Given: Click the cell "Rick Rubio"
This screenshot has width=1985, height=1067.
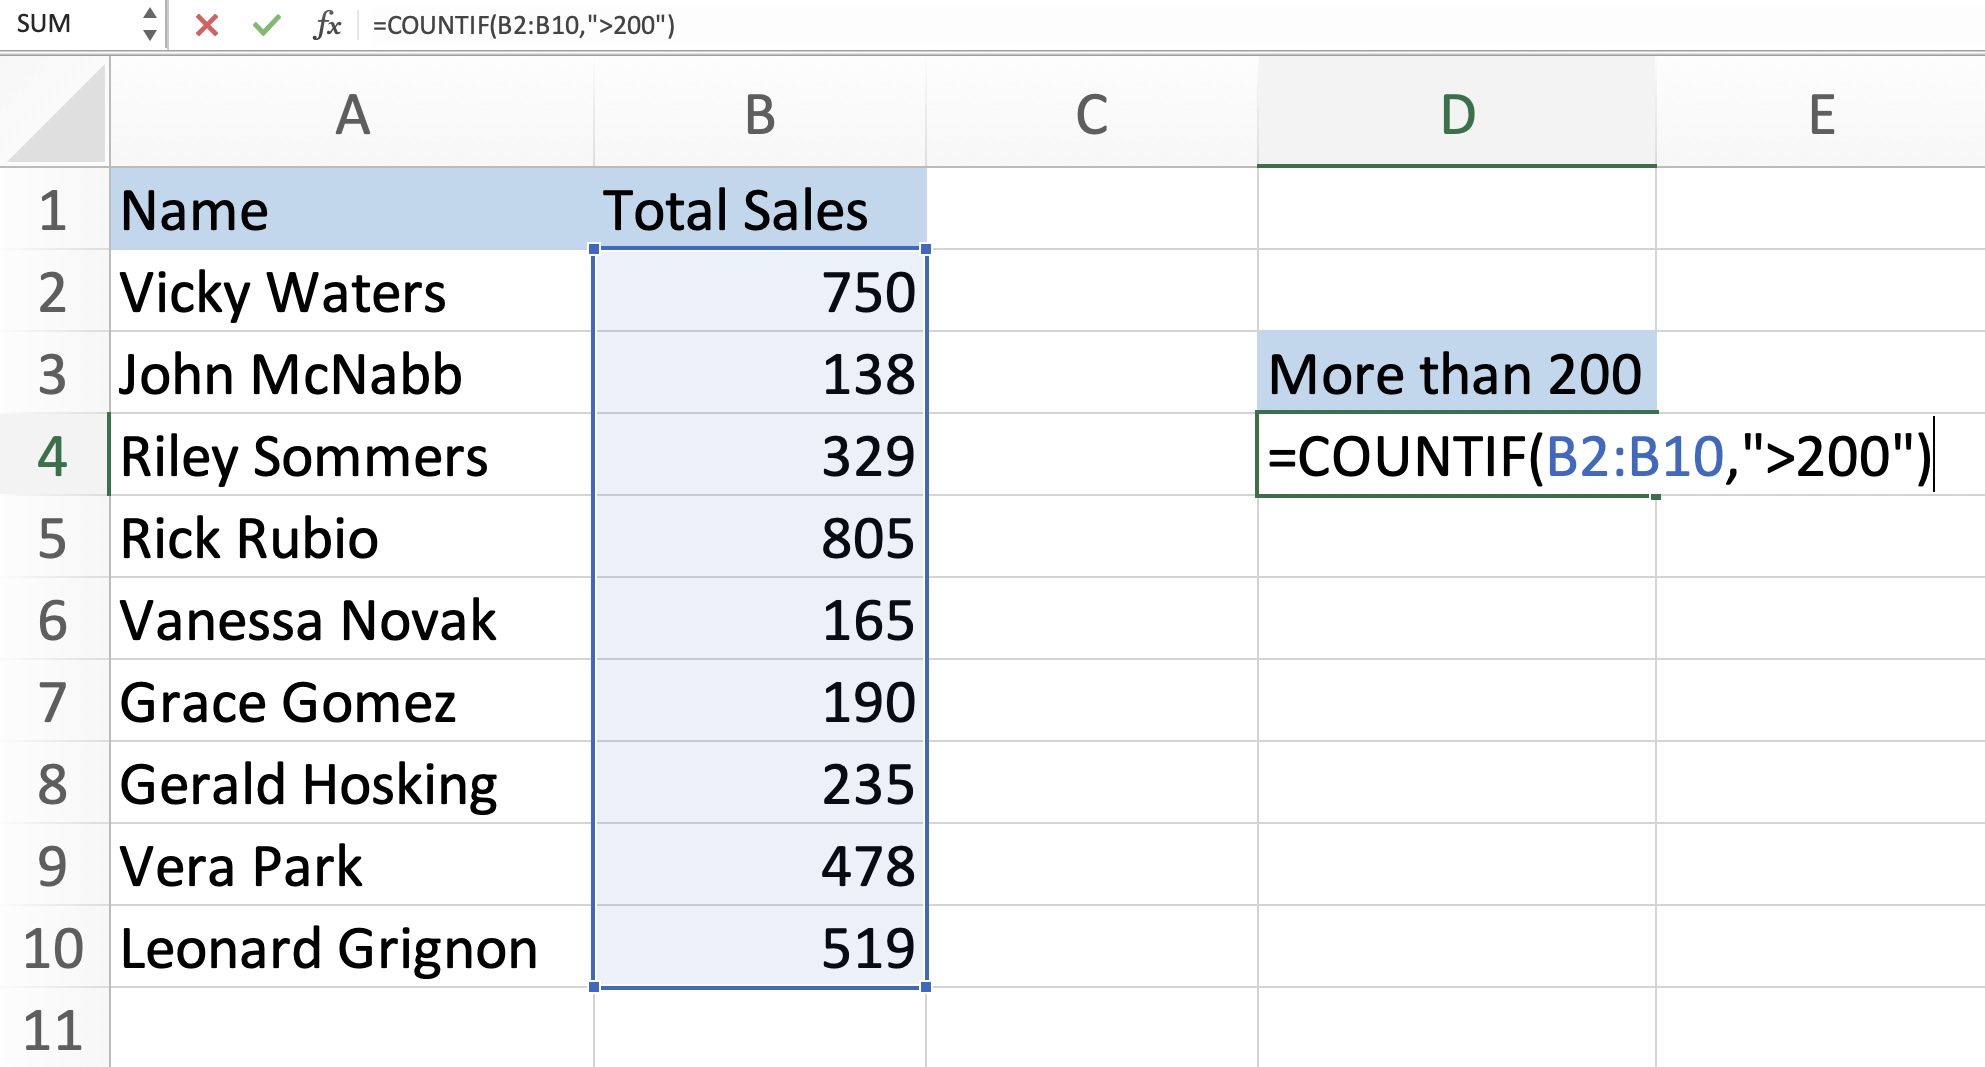Looking at the screenshot, I should tap(352, 538).
